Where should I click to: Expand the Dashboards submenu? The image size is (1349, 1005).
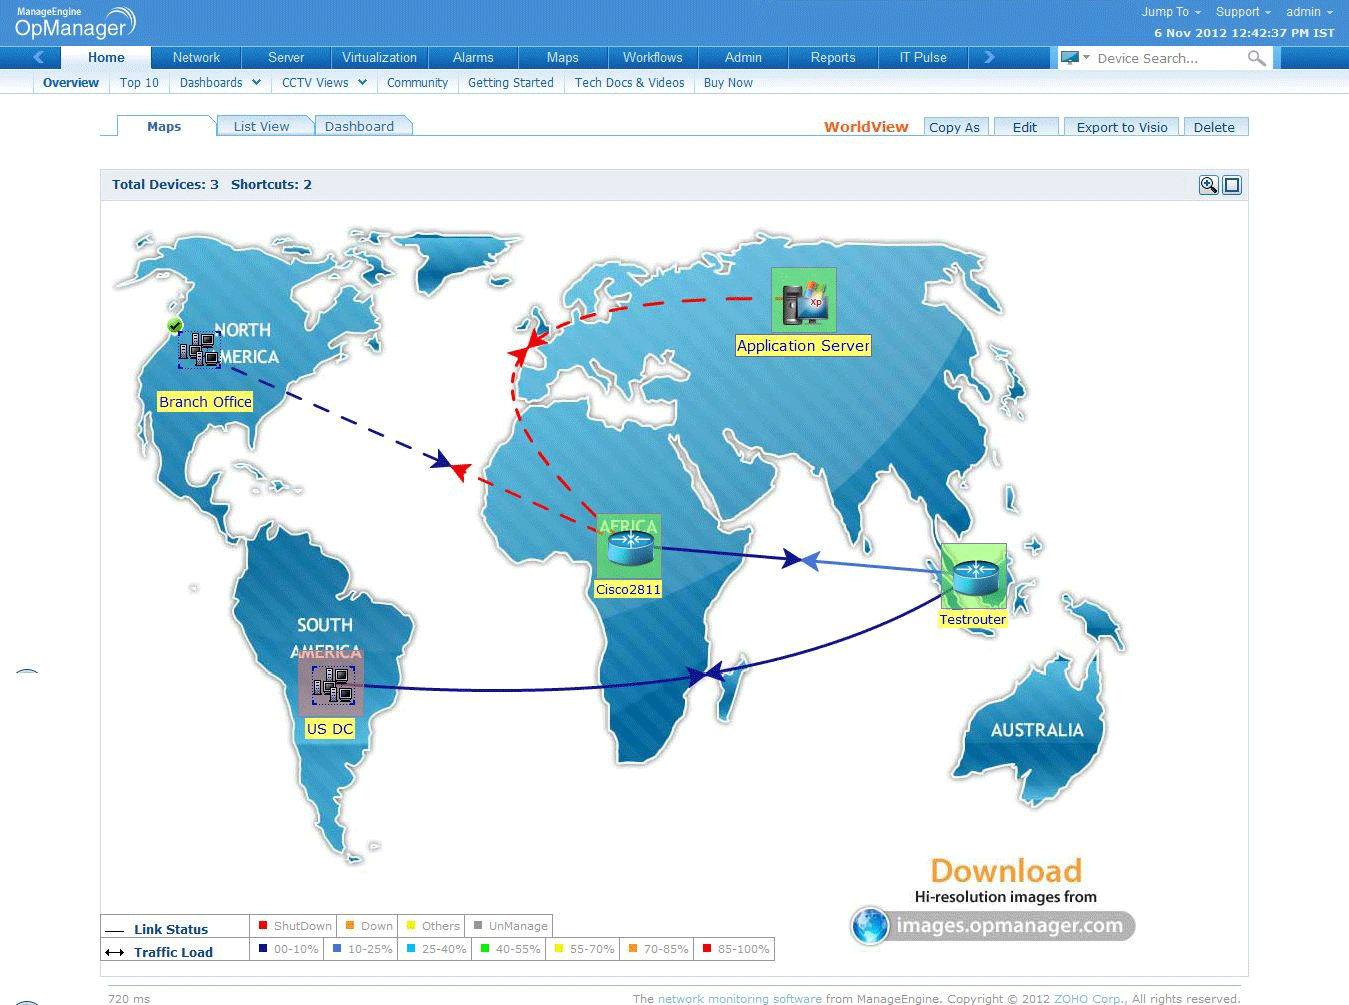tap(220, 83)
